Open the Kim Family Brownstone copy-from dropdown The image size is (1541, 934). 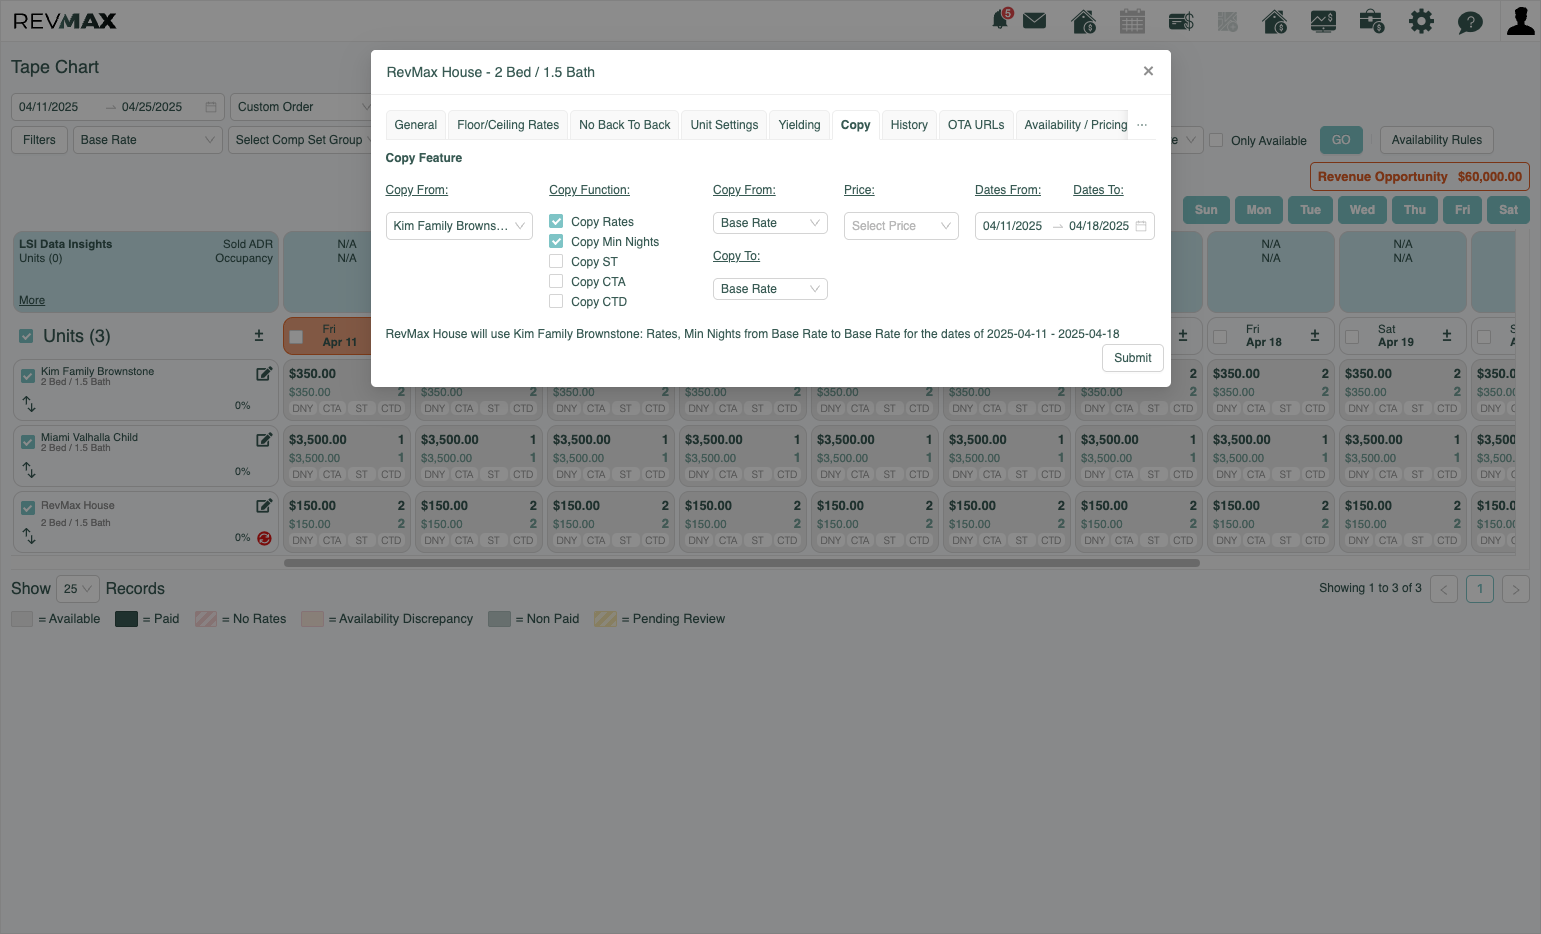(459, 226)
